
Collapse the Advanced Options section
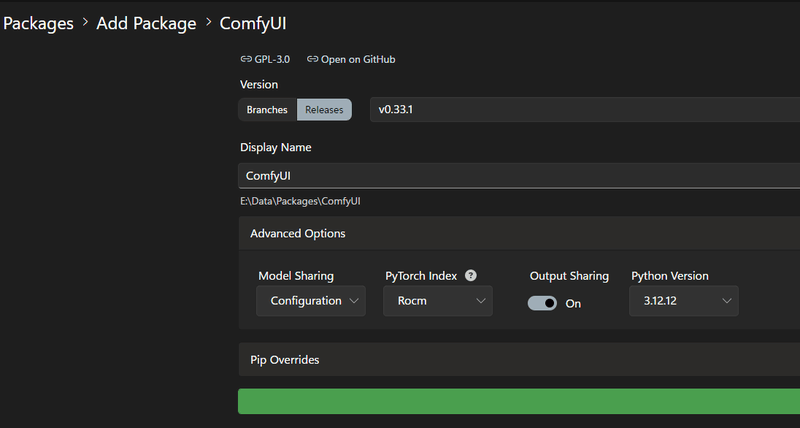pos(519,234)
